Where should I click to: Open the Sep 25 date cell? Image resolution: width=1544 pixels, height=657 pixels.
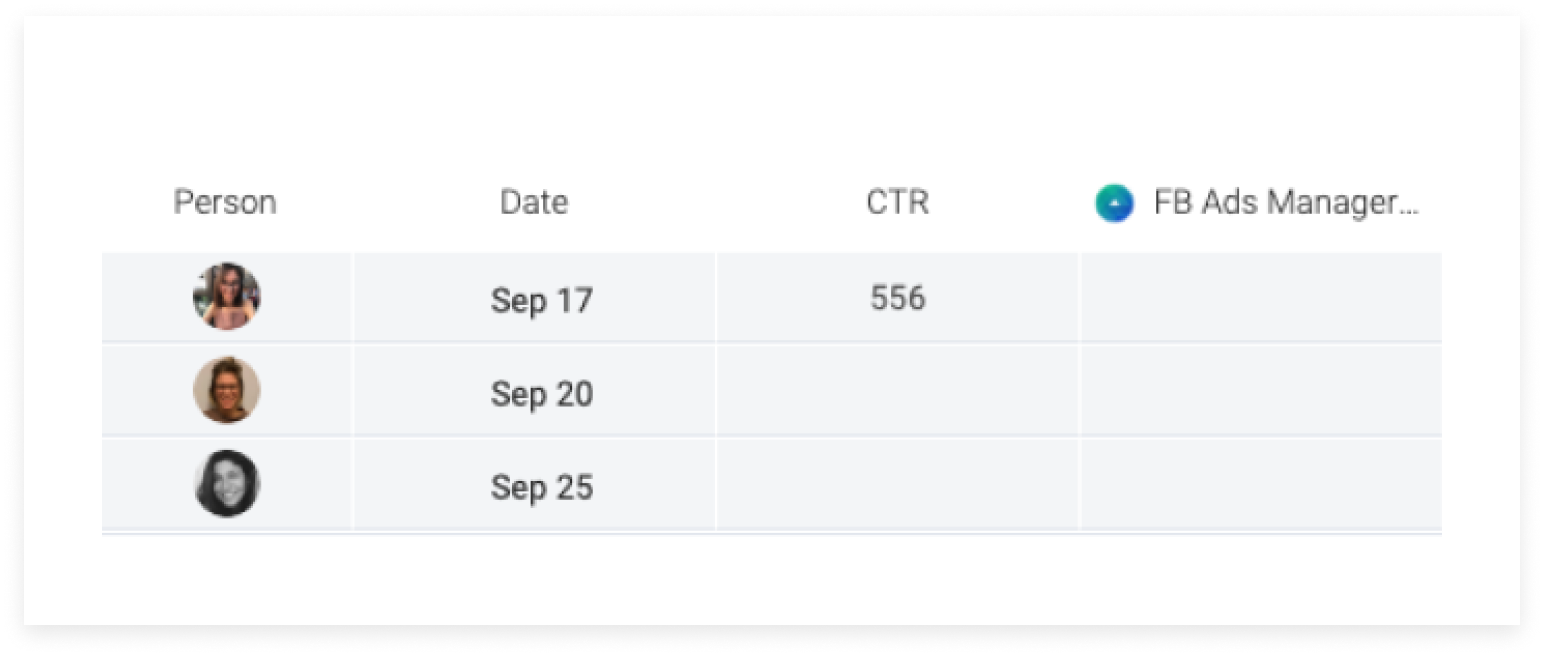[x=535, y=485]
